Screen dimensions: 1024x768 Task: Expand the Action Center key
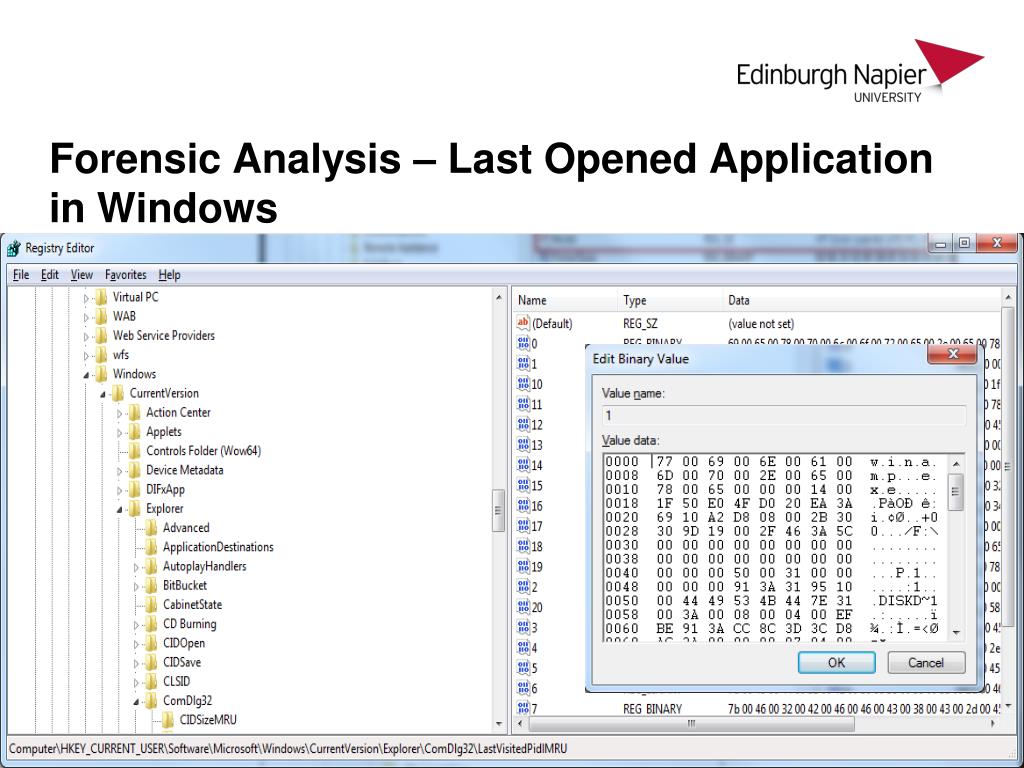(x=120, y=413)
